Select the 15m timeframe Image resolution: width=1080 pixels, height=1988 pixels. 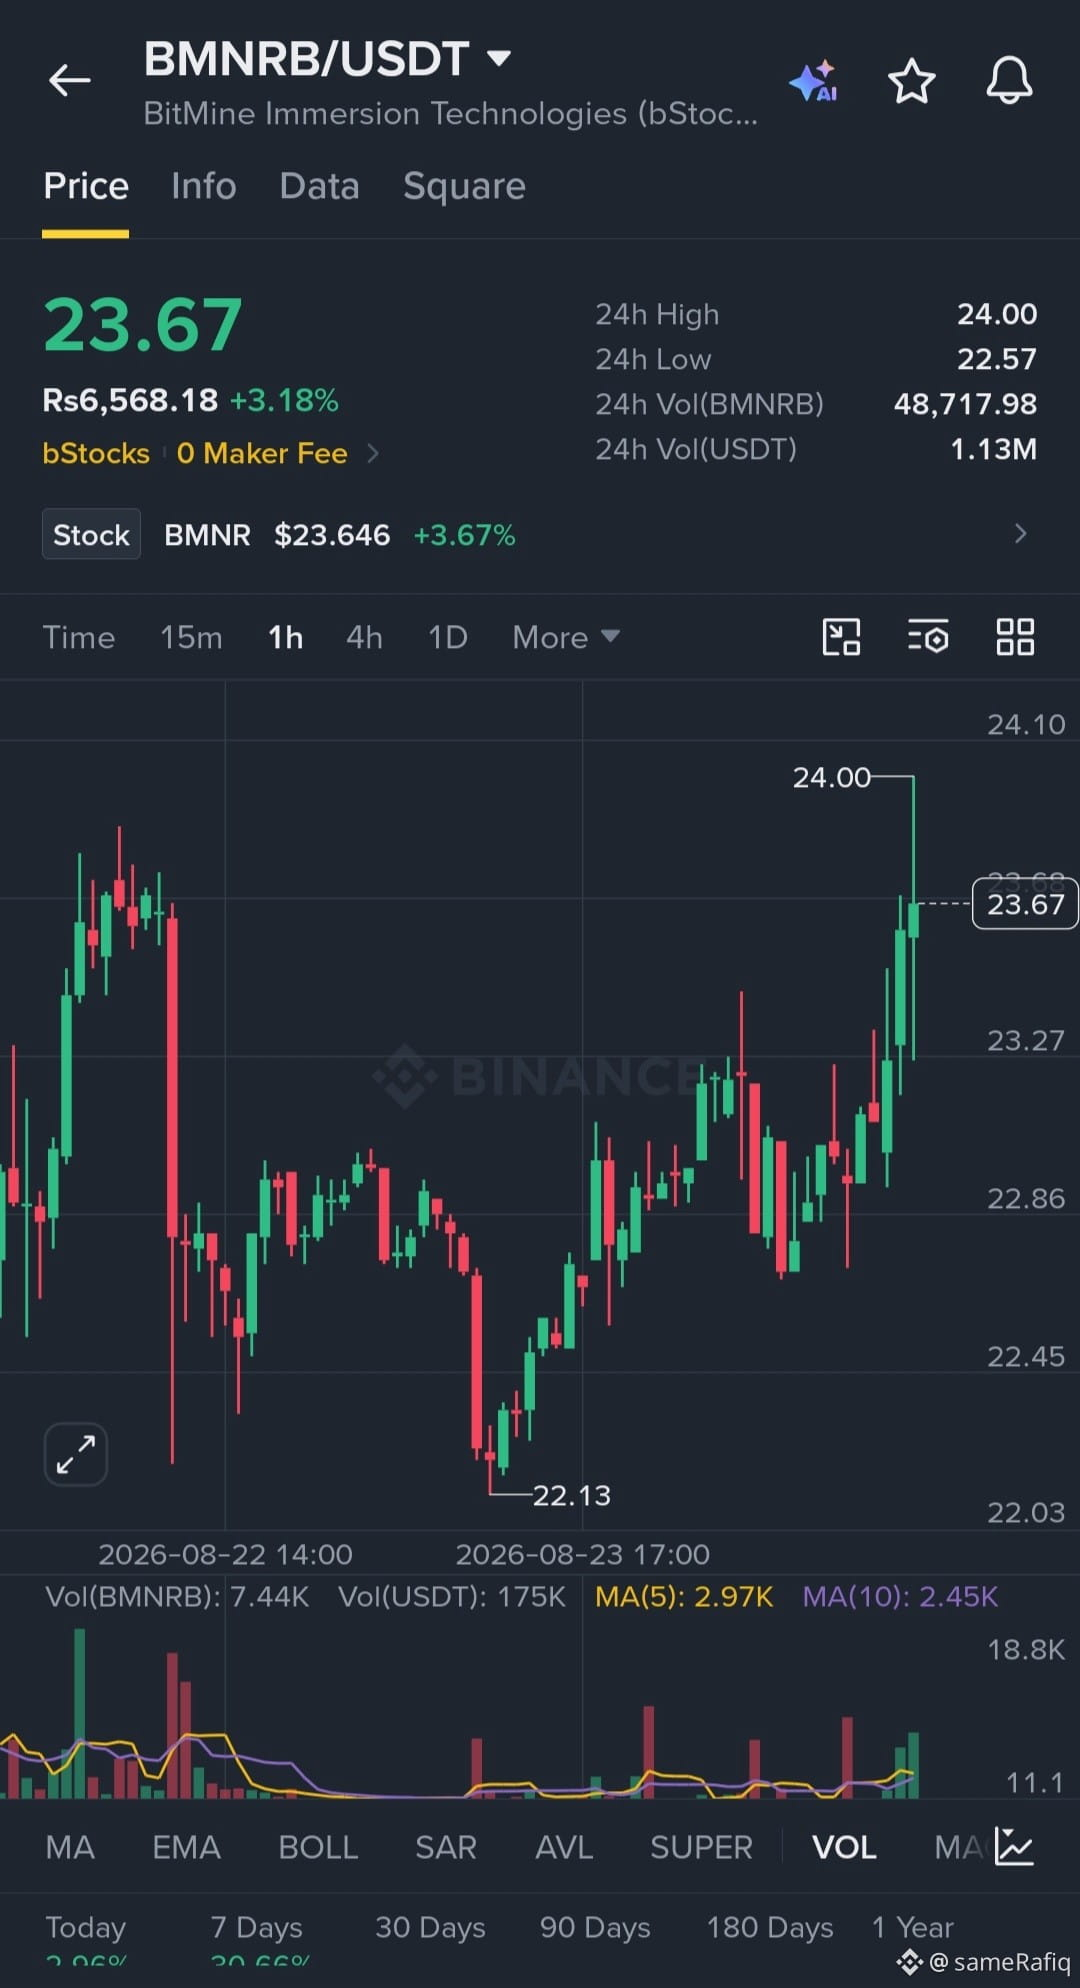click(191, 637)
